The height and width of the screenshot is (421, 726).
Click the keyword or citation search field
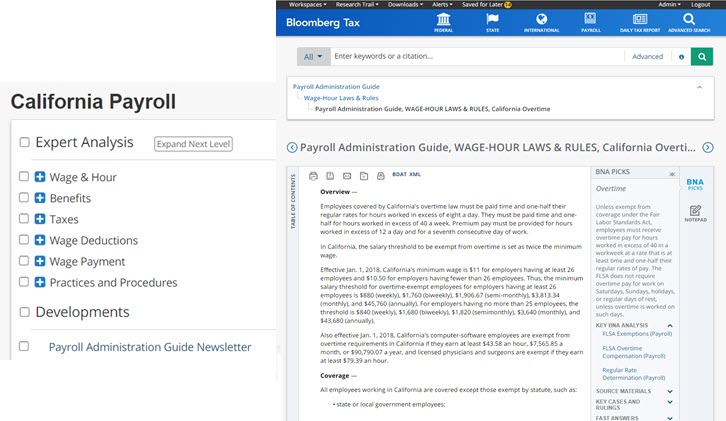coord(480,57)
